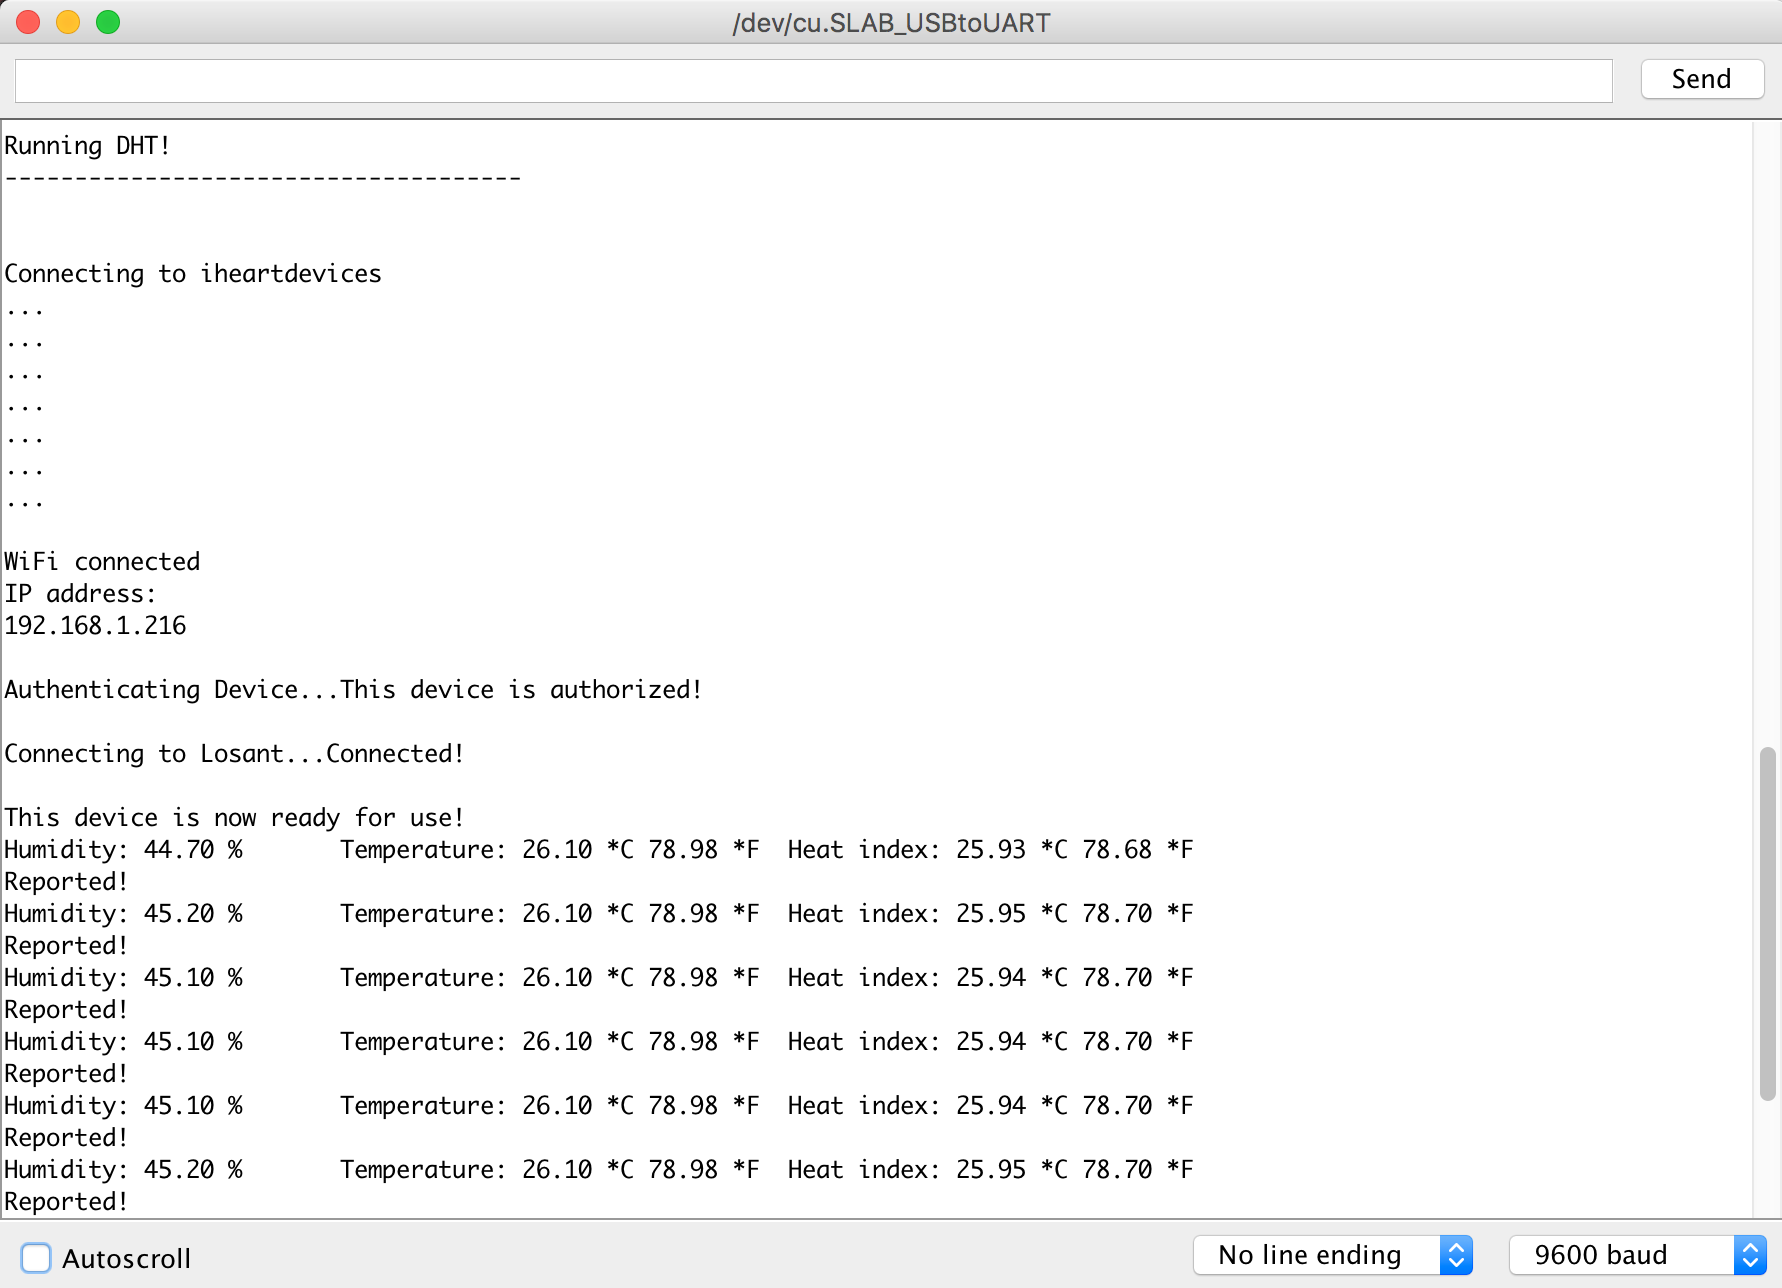Click the window title /dev/cu.SLAB_USBtoUART
This screenshot has width=1782, height=1288.
(891, 22)
